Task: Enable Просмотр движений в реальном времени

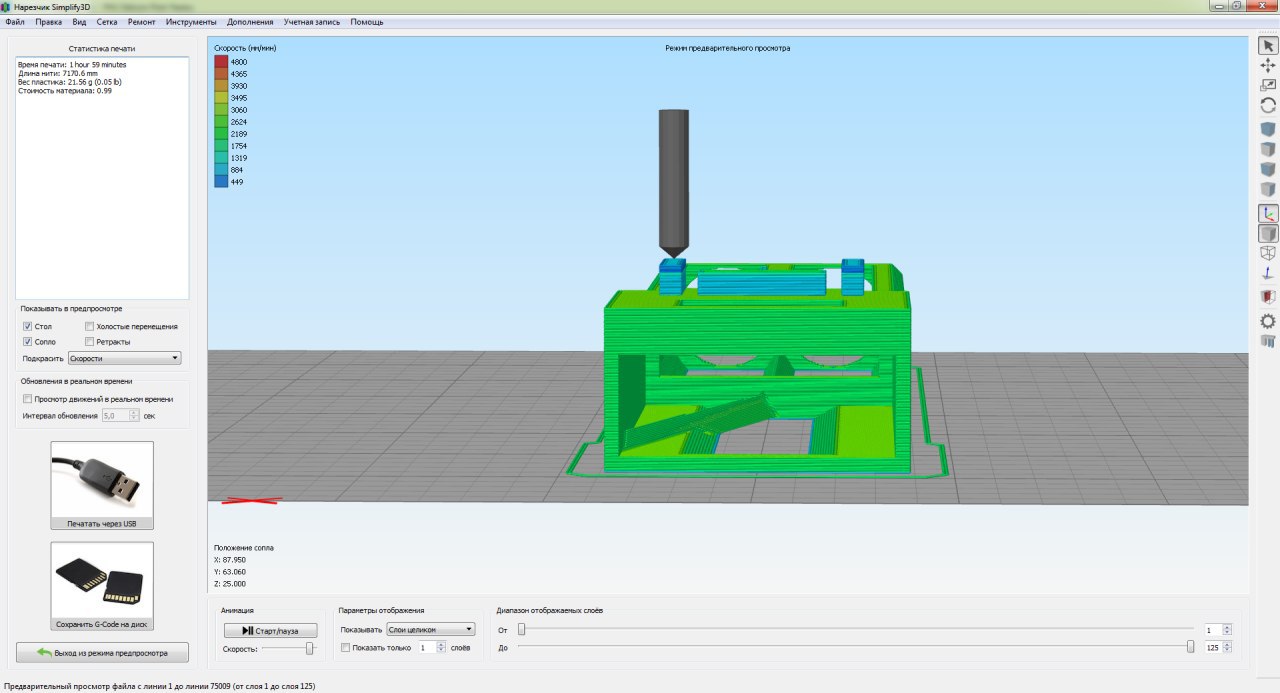Action: 28,399
